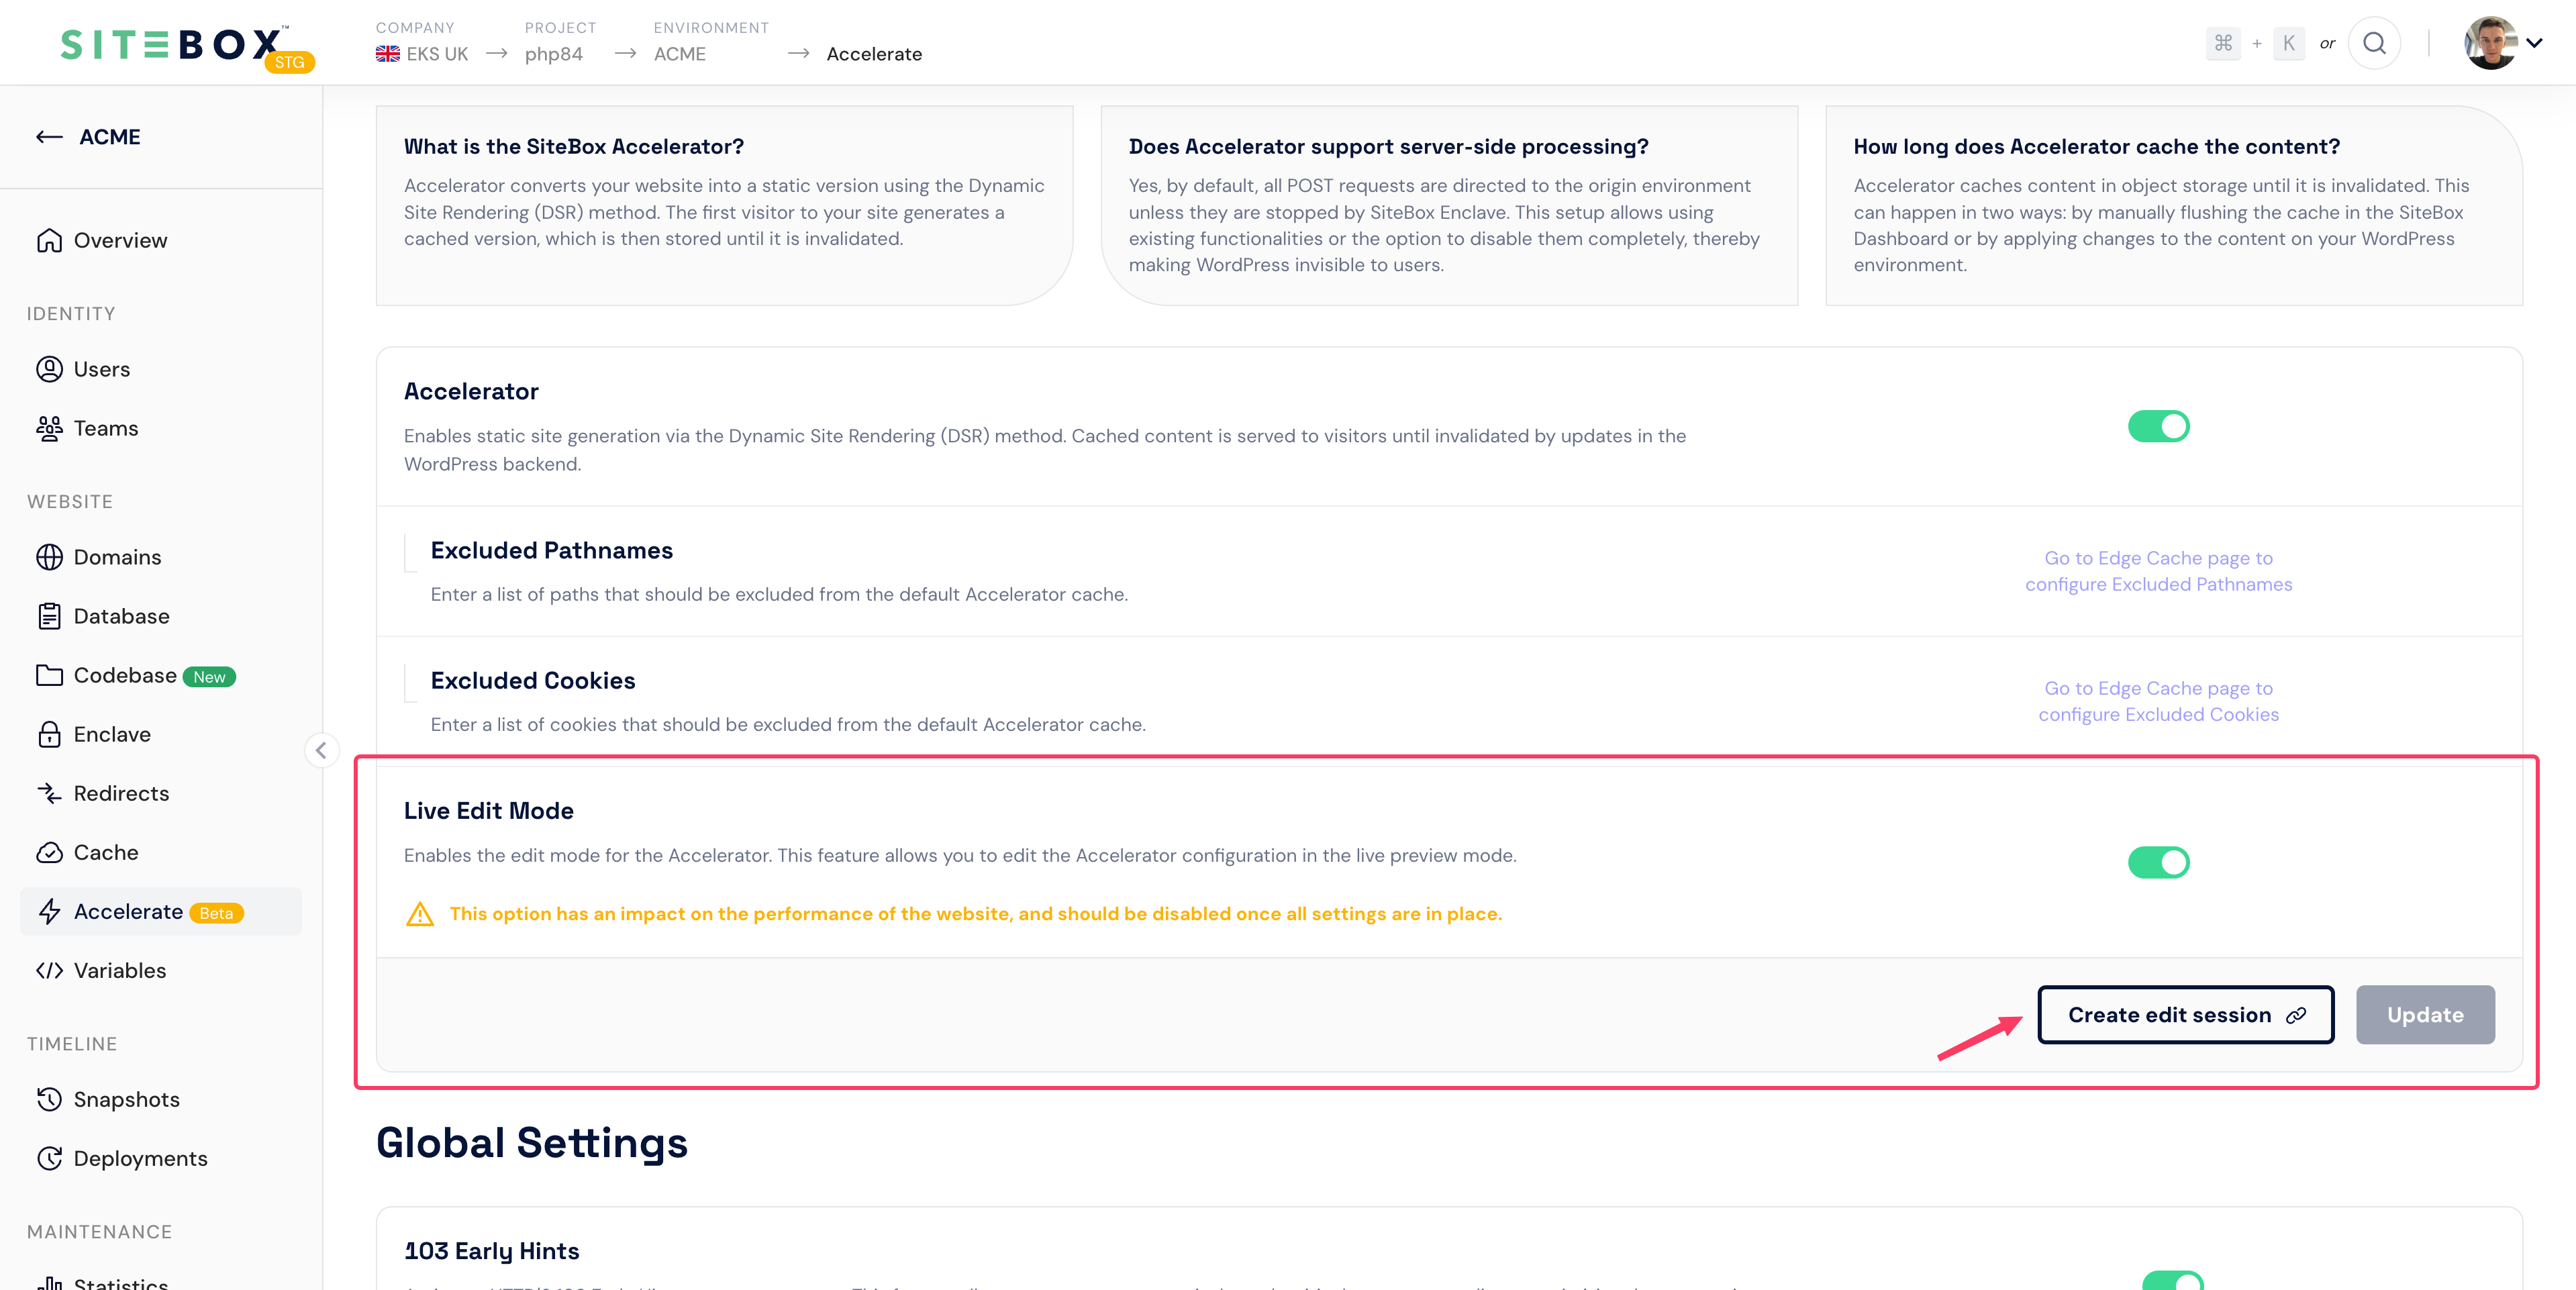
Task: Click the Redirects arrows icon
Action: click(49, 793)
